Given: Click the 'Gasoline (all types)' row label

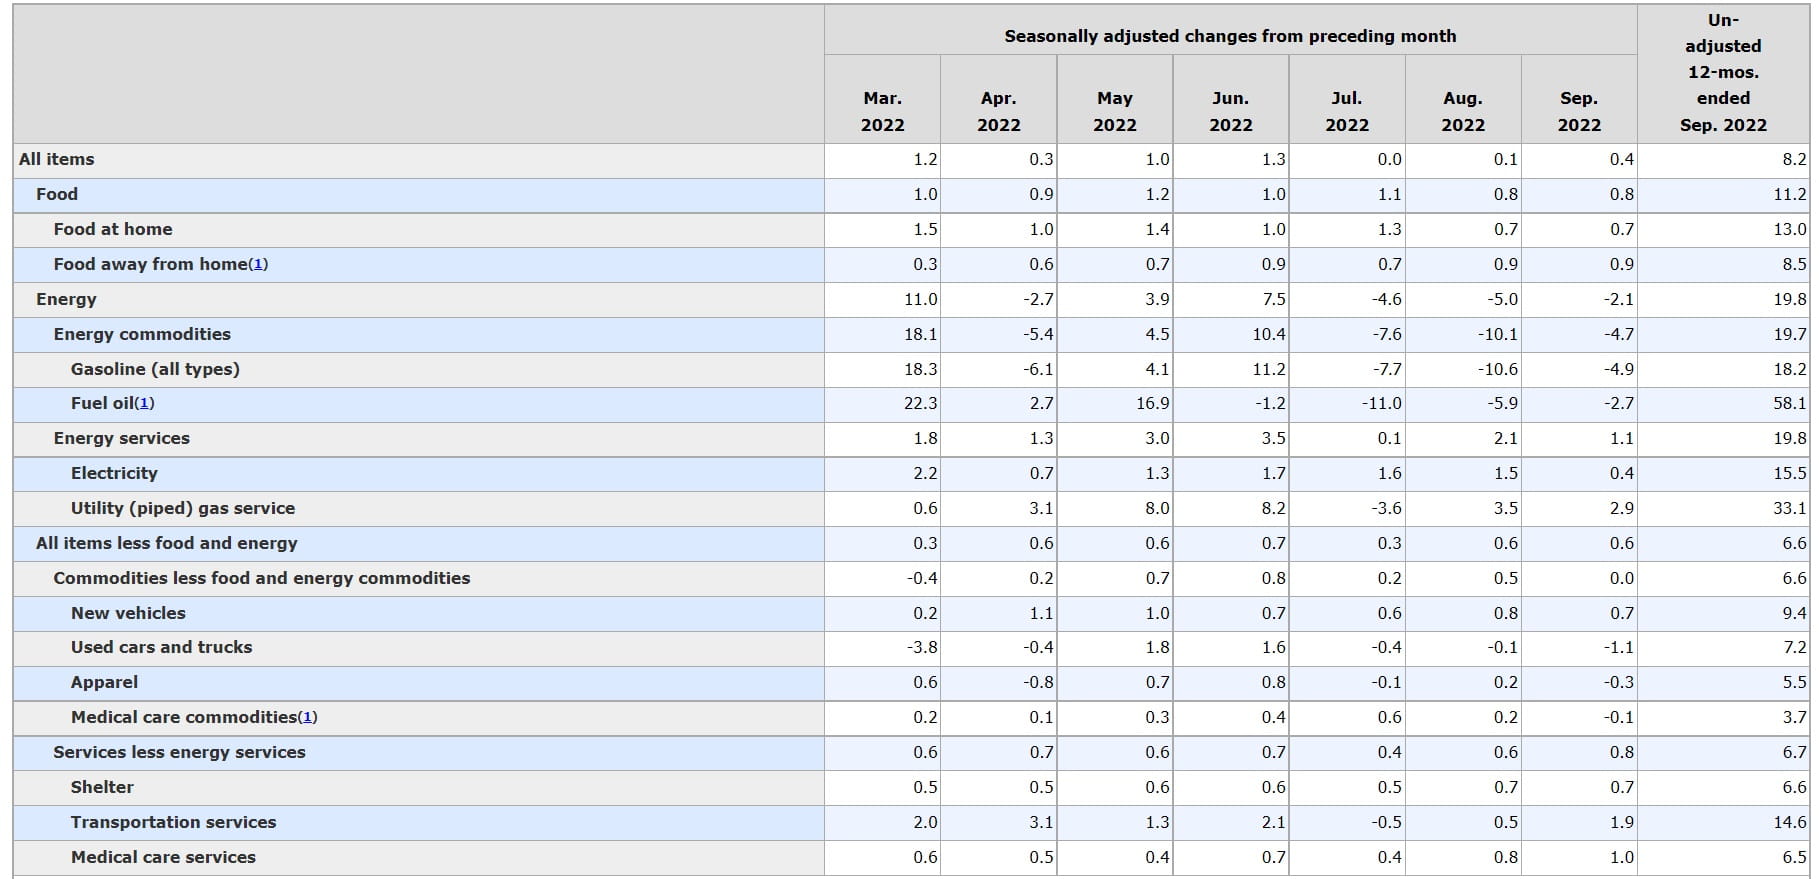Looking at the screenshot, I should [x=155, y=369].
